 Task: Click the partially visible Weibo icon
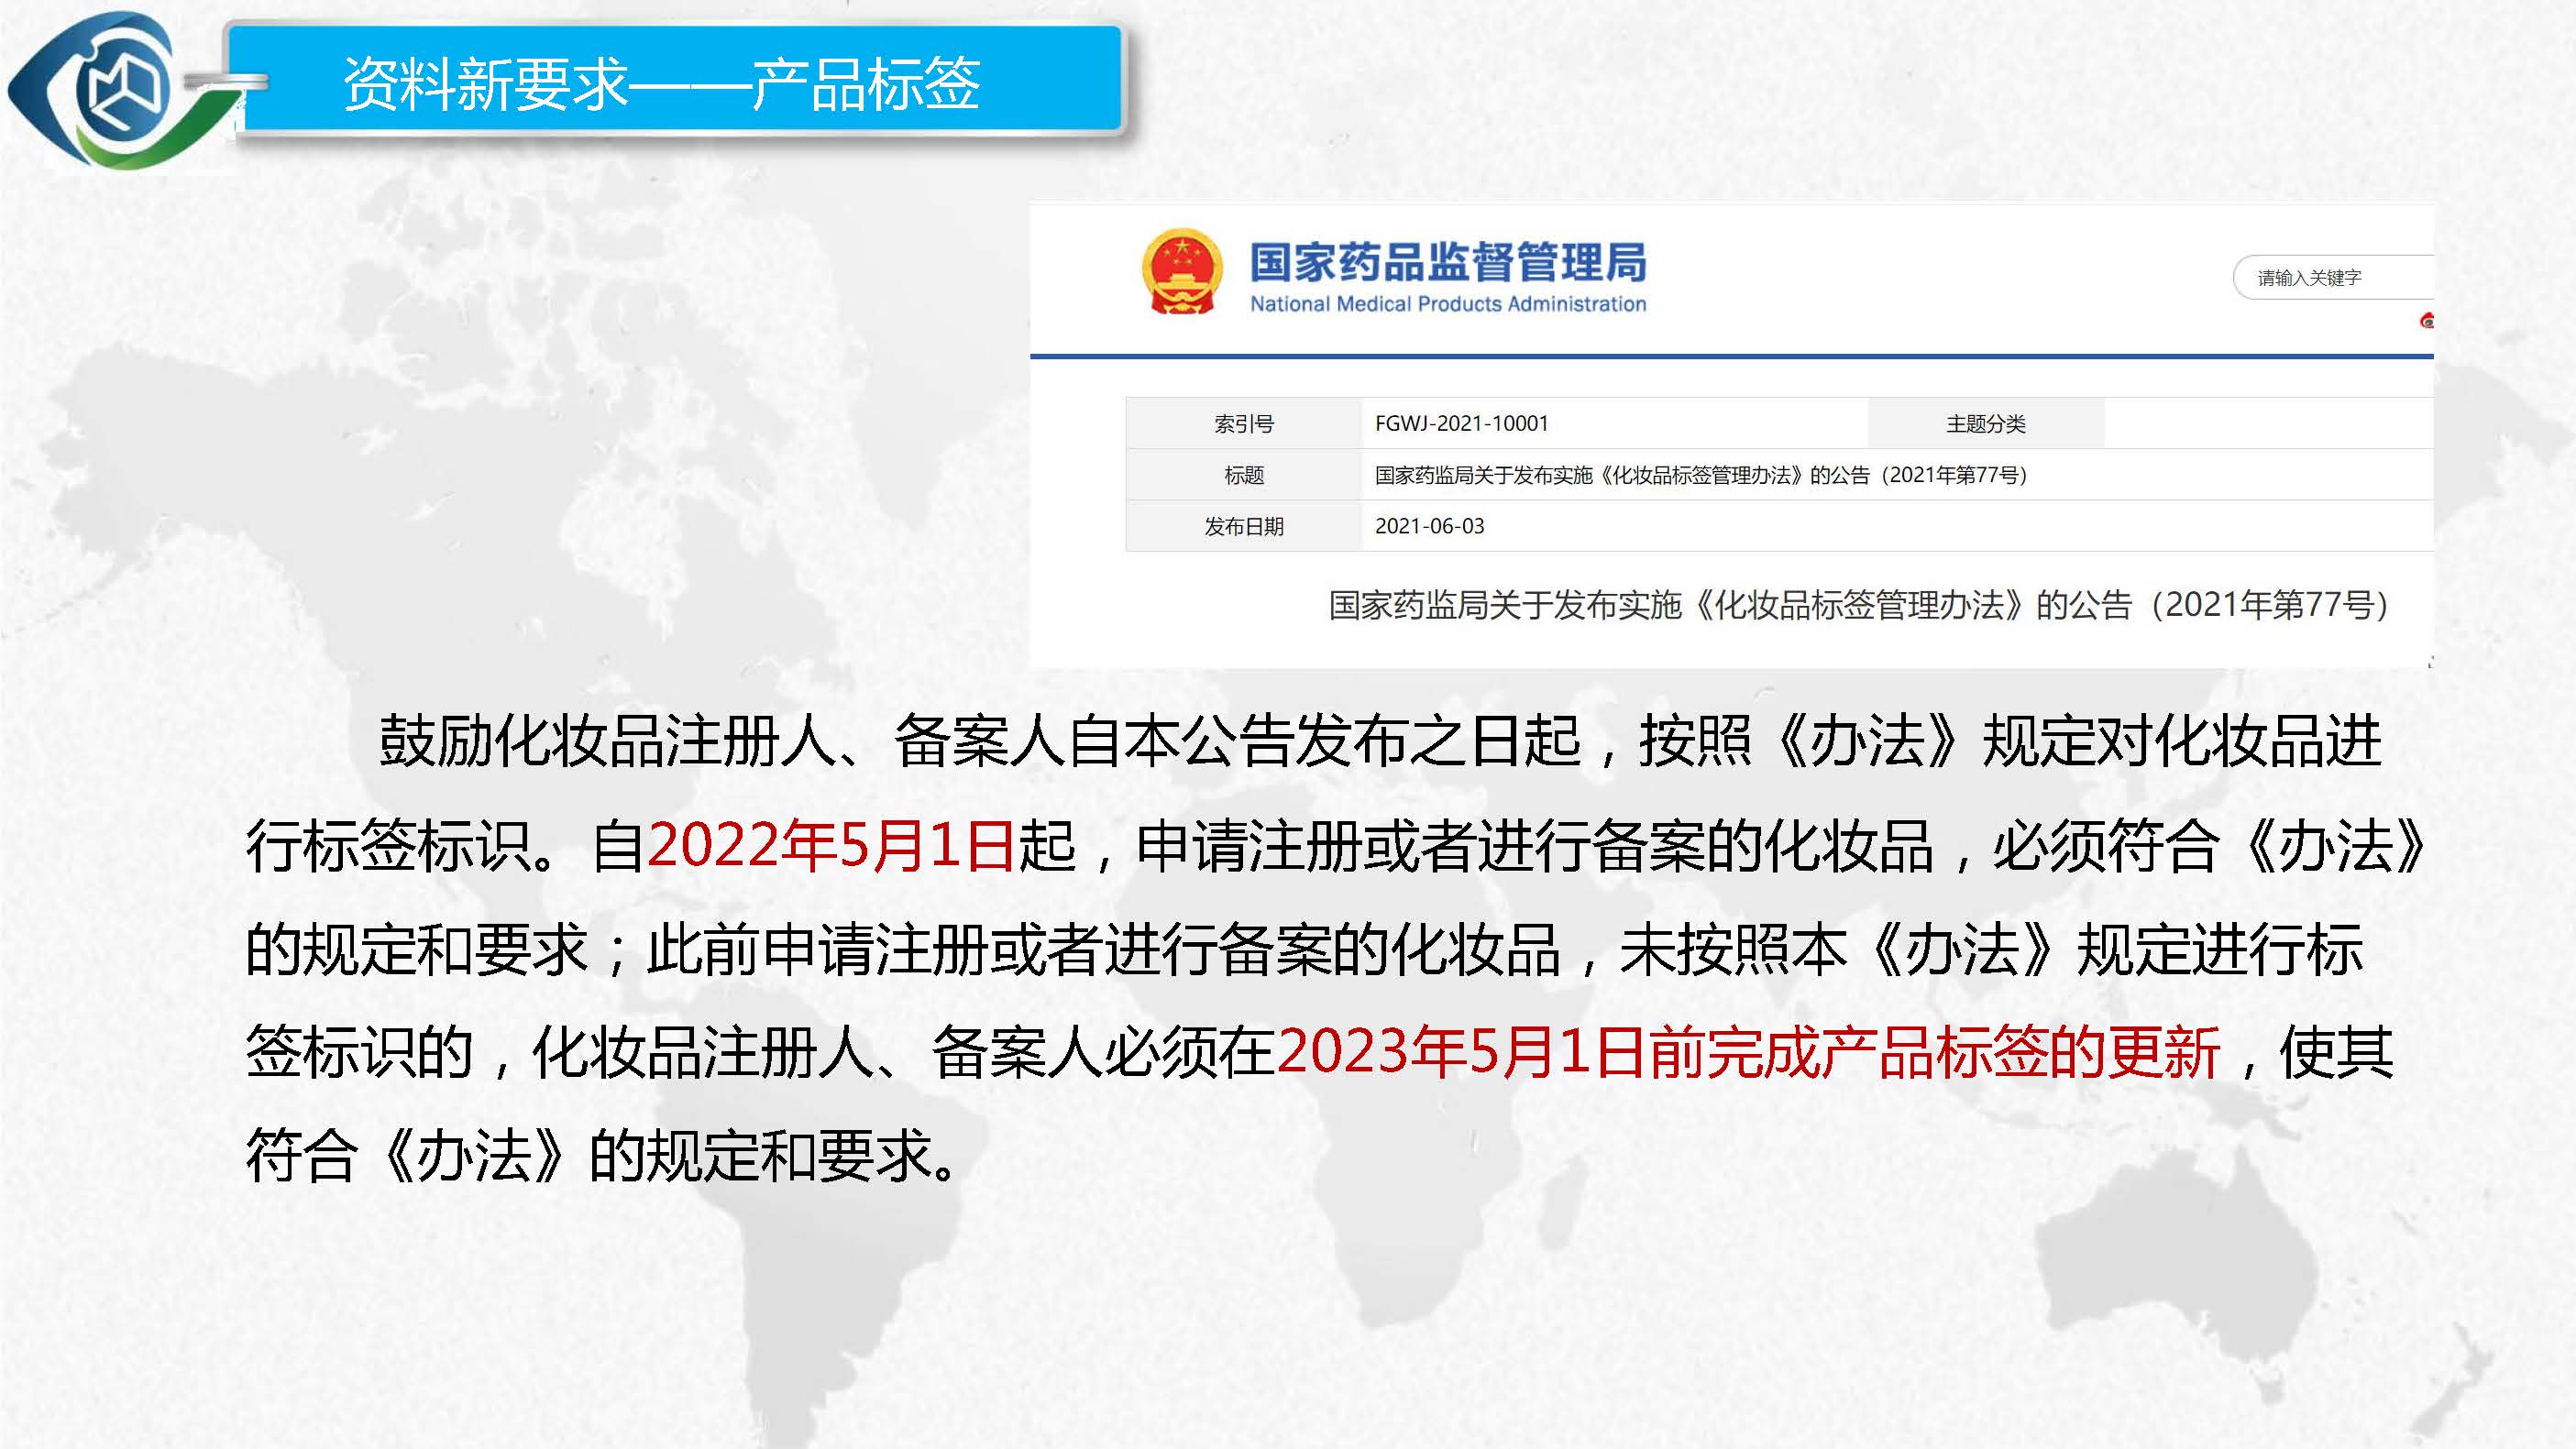[2426, 321]
